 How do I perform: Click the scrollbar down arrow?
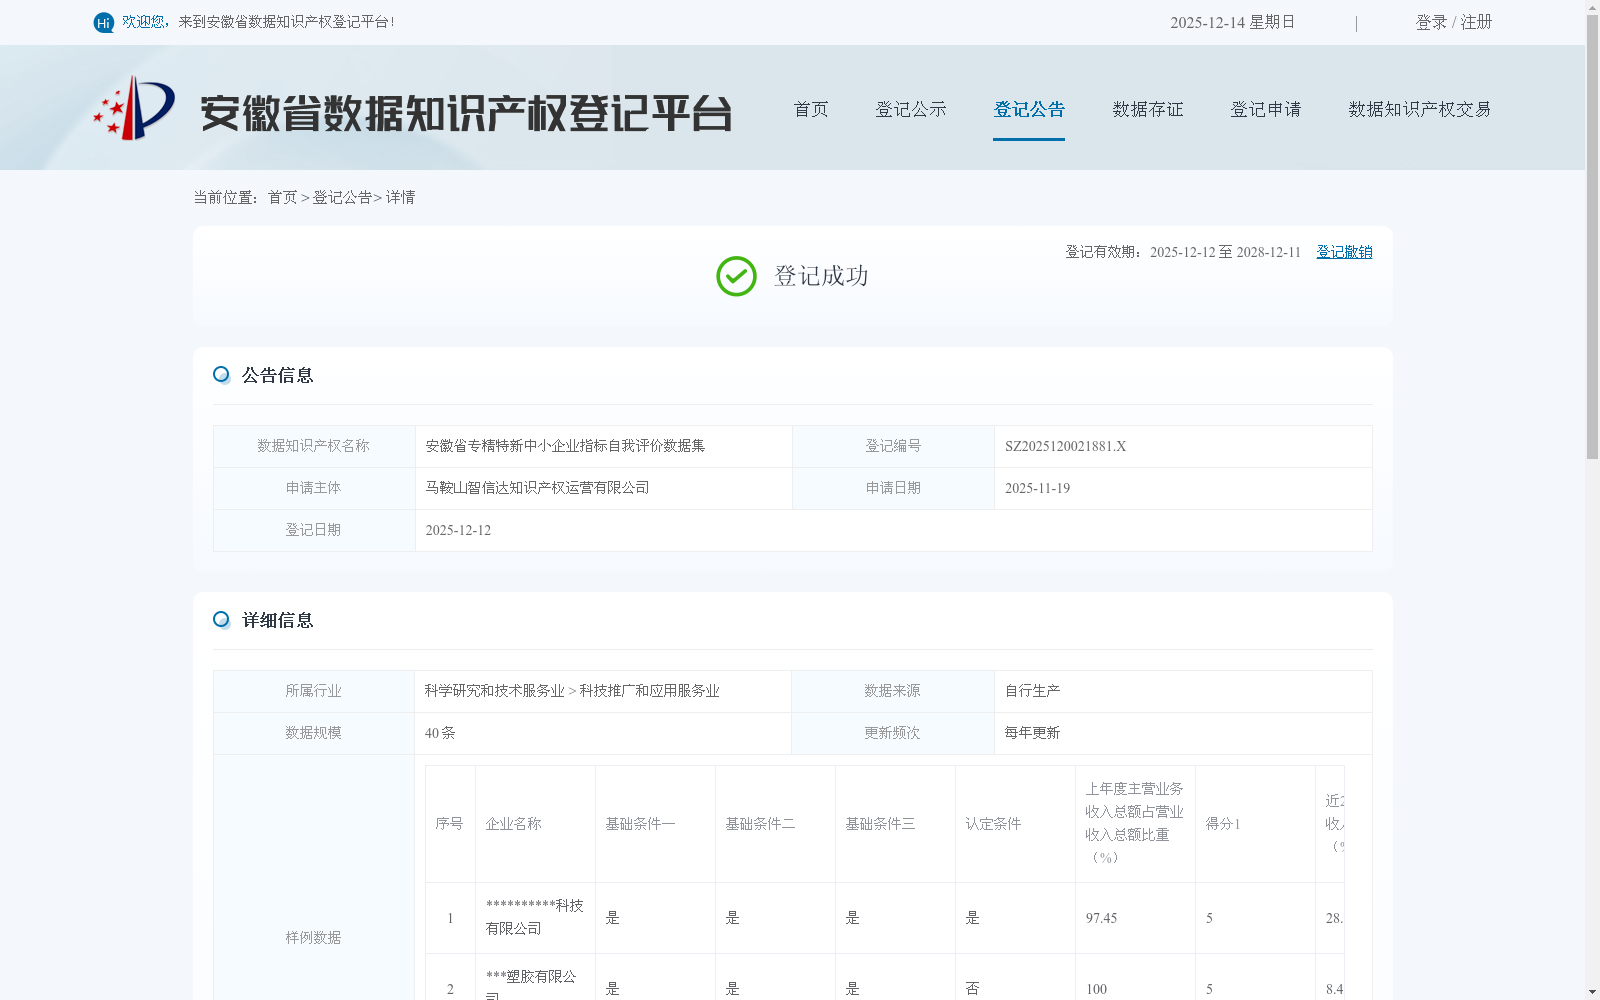tap(1592, 992)
